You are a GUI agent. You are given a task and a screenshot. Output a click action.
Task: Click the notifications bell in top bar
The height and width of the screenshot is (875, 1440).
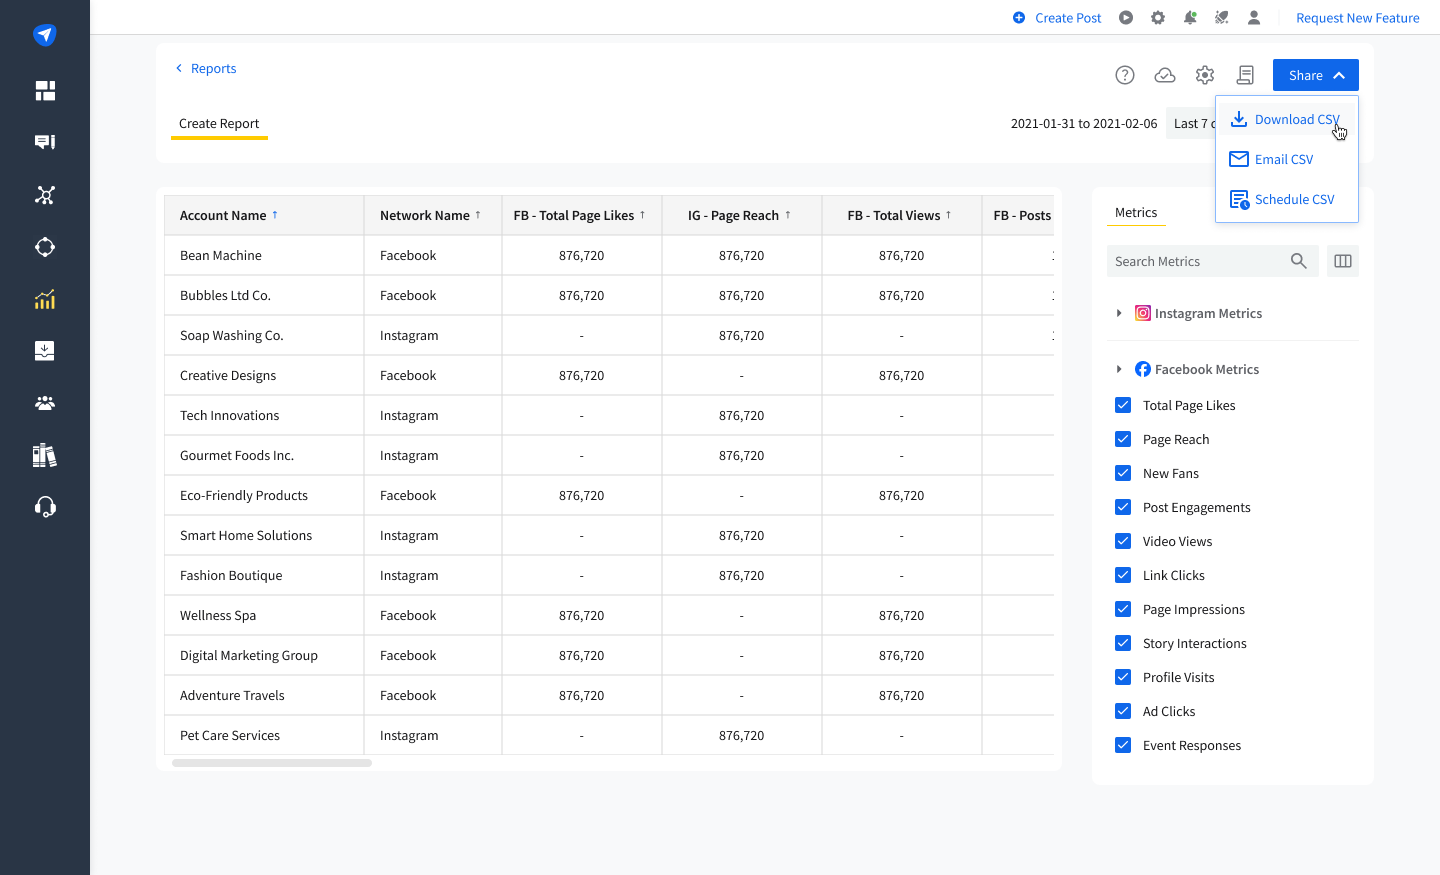click(x=1190, y=18)
